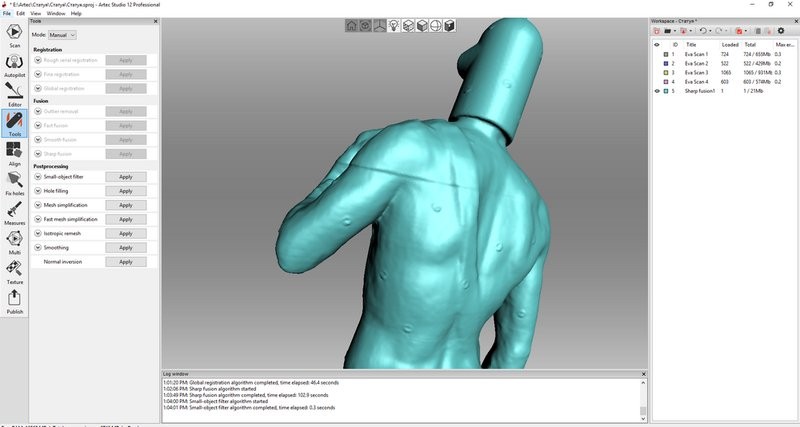Open the Texture tool
Image resolution: width=800 pixels, height=427 pixels.
(x=14, y=270)
